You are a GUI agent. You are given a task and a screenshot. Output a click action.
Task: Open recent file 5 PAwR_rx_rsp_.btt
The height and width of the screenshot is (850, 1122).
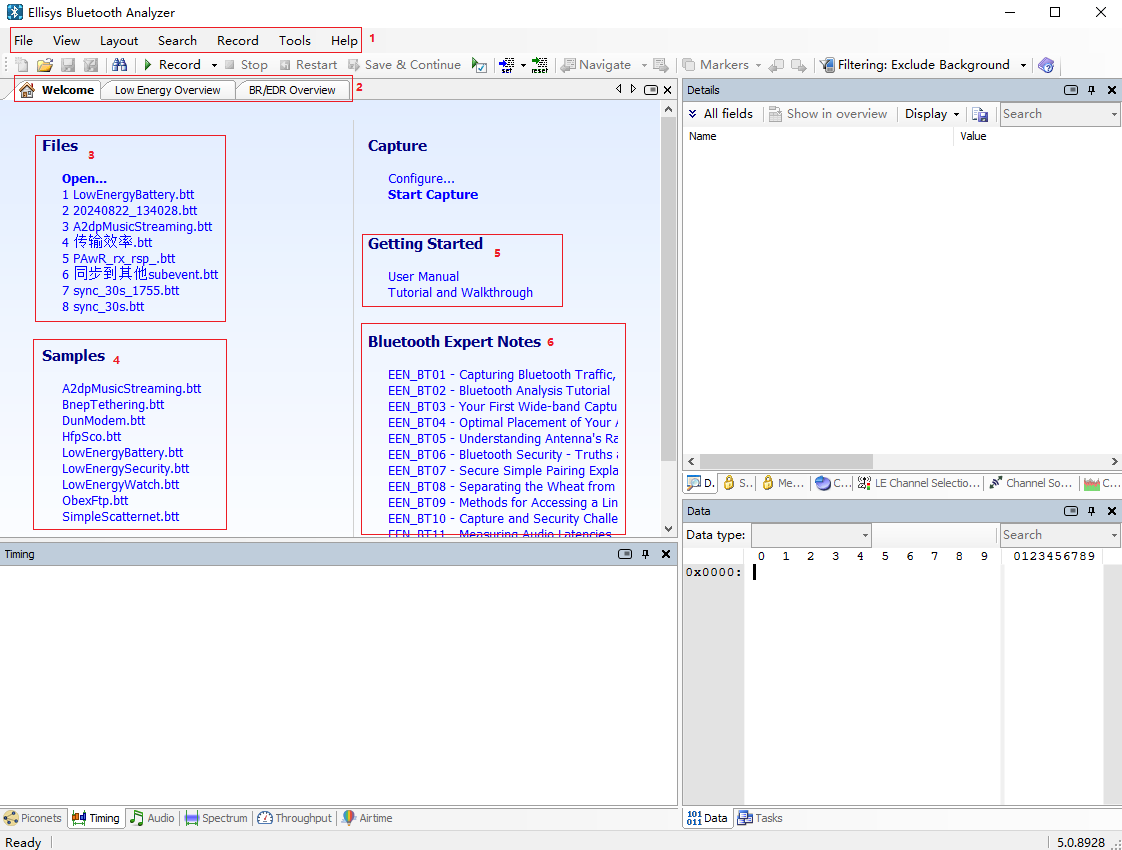pos(118,258)
